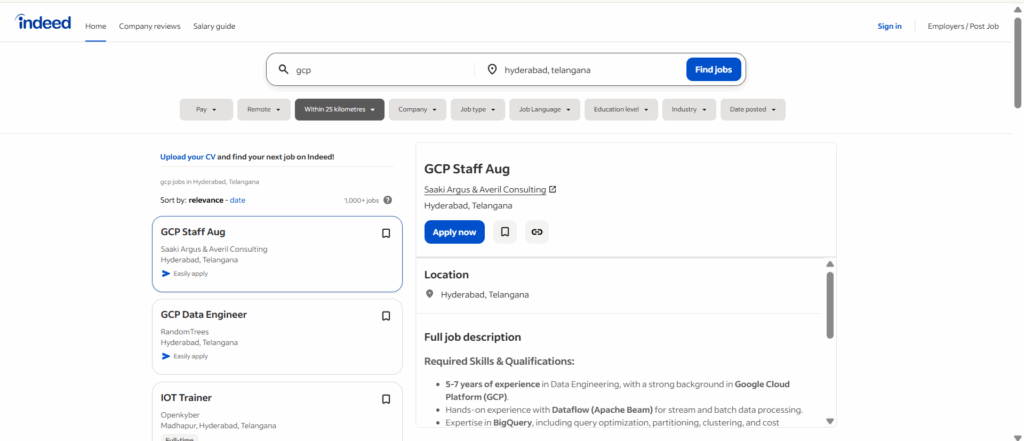This screenshot has width=1024, height=441.
Task: Click the job description scroll up arrow
Action: 830,264
